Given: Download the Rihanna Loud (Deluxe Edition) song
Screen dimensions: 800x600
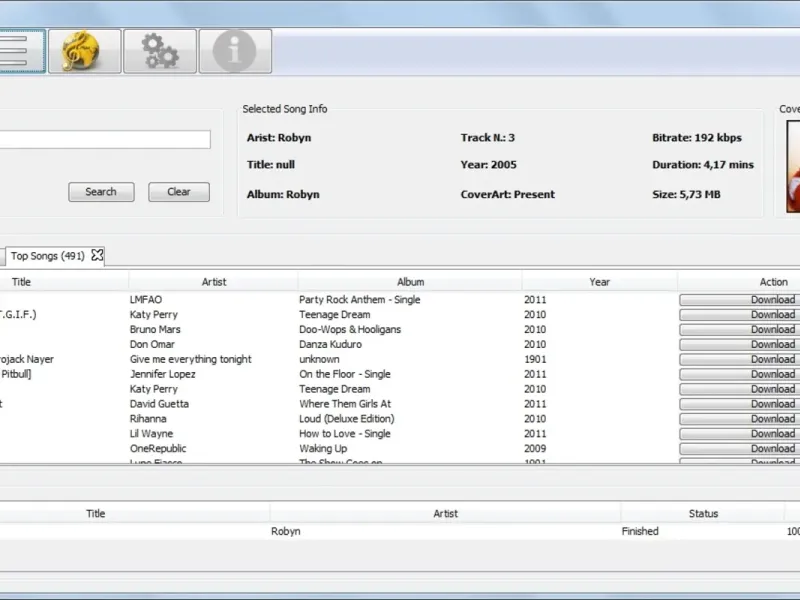Looking at the screenshot, I should 740,420.
